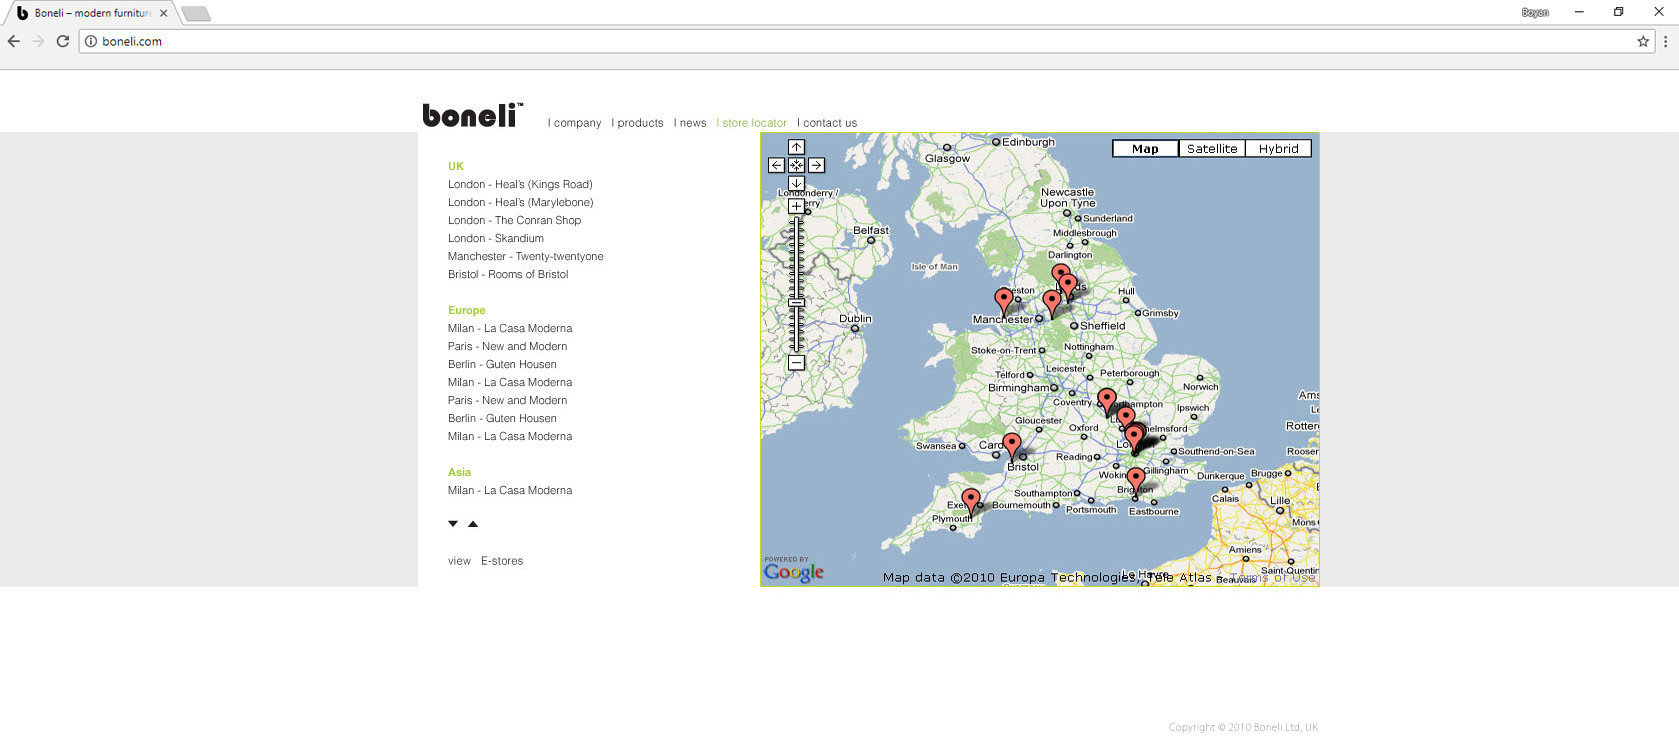Switch the map to Map view

coord(1145,148)
